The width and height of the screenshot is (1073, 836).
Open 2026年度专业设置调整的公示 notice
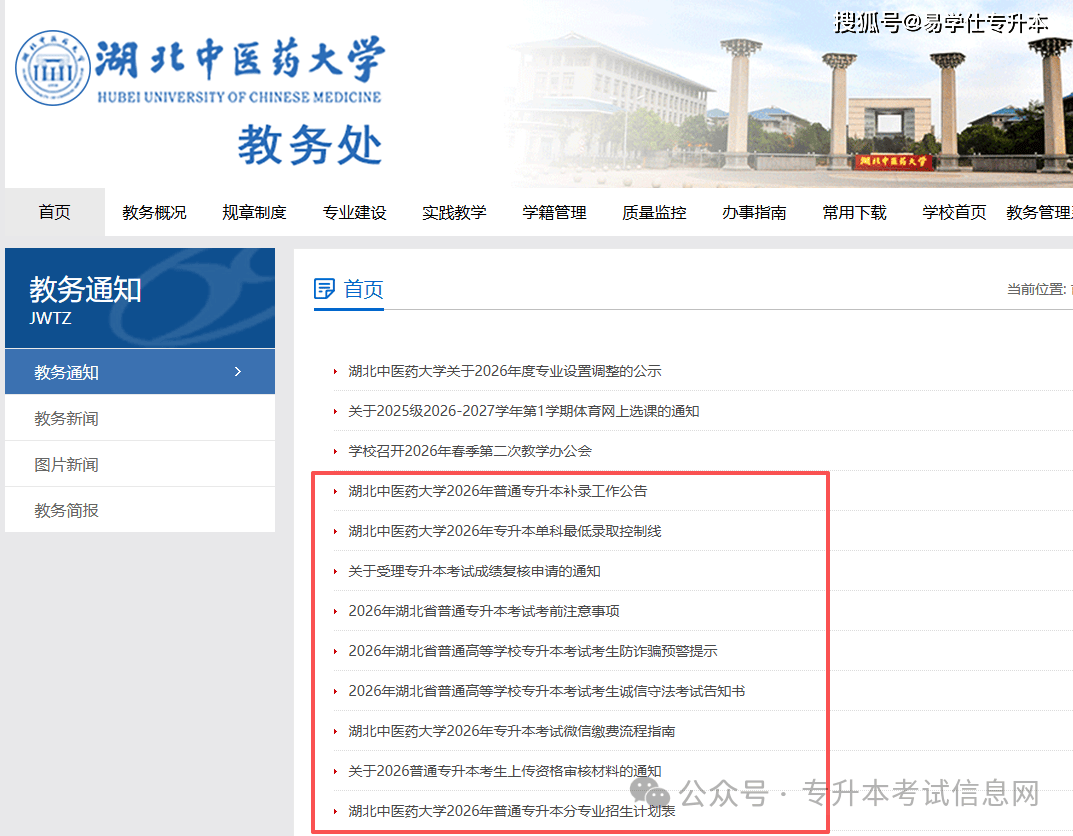click(x=505, y=371)
